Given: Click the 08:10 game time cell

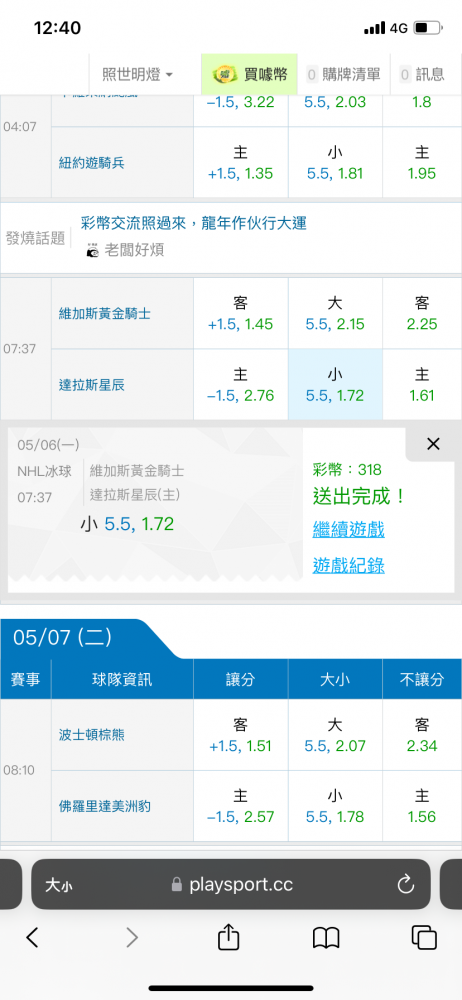Looking at the screenshot, I should pos(26,770).
